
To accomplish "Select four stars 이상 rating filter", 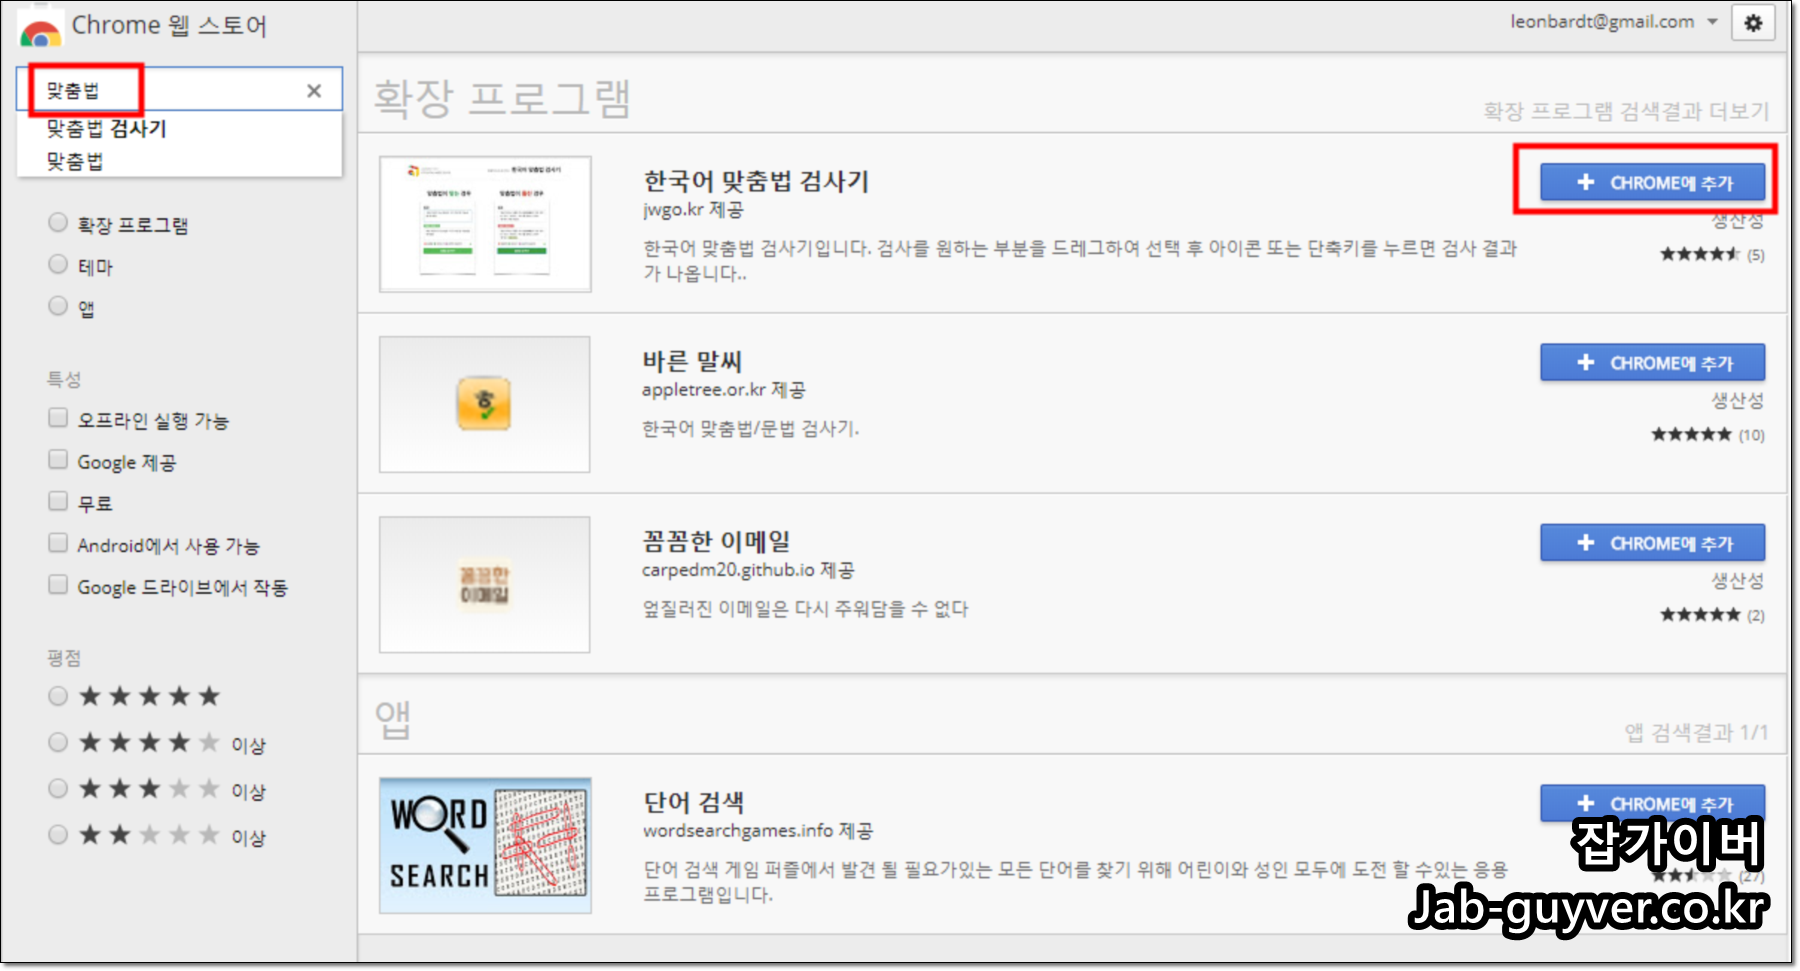I will [58, 742].
